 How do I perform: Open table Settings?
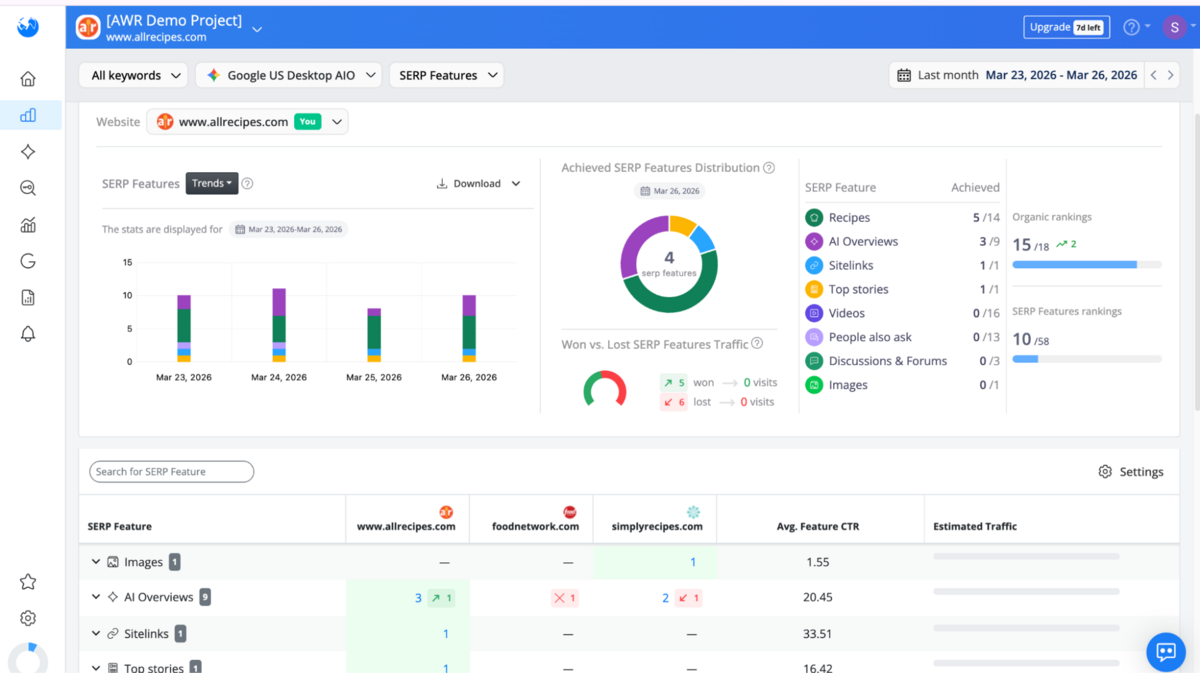coord(1131,472)
